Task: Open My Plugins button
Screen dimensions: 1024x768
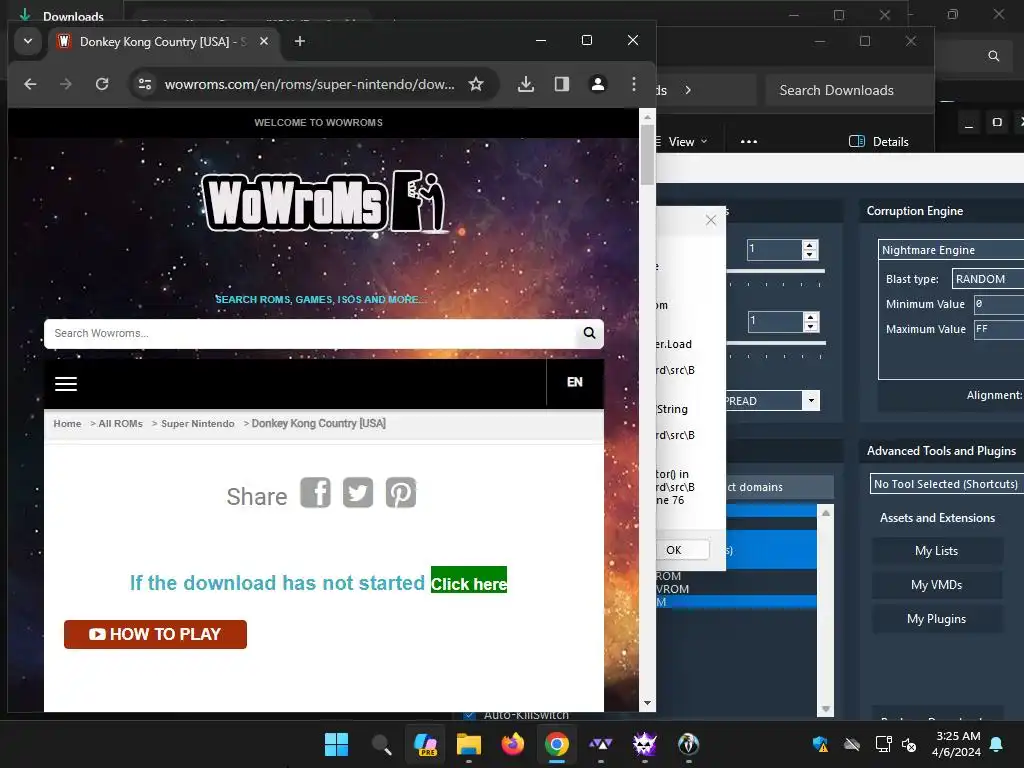Action: [936, 618]
